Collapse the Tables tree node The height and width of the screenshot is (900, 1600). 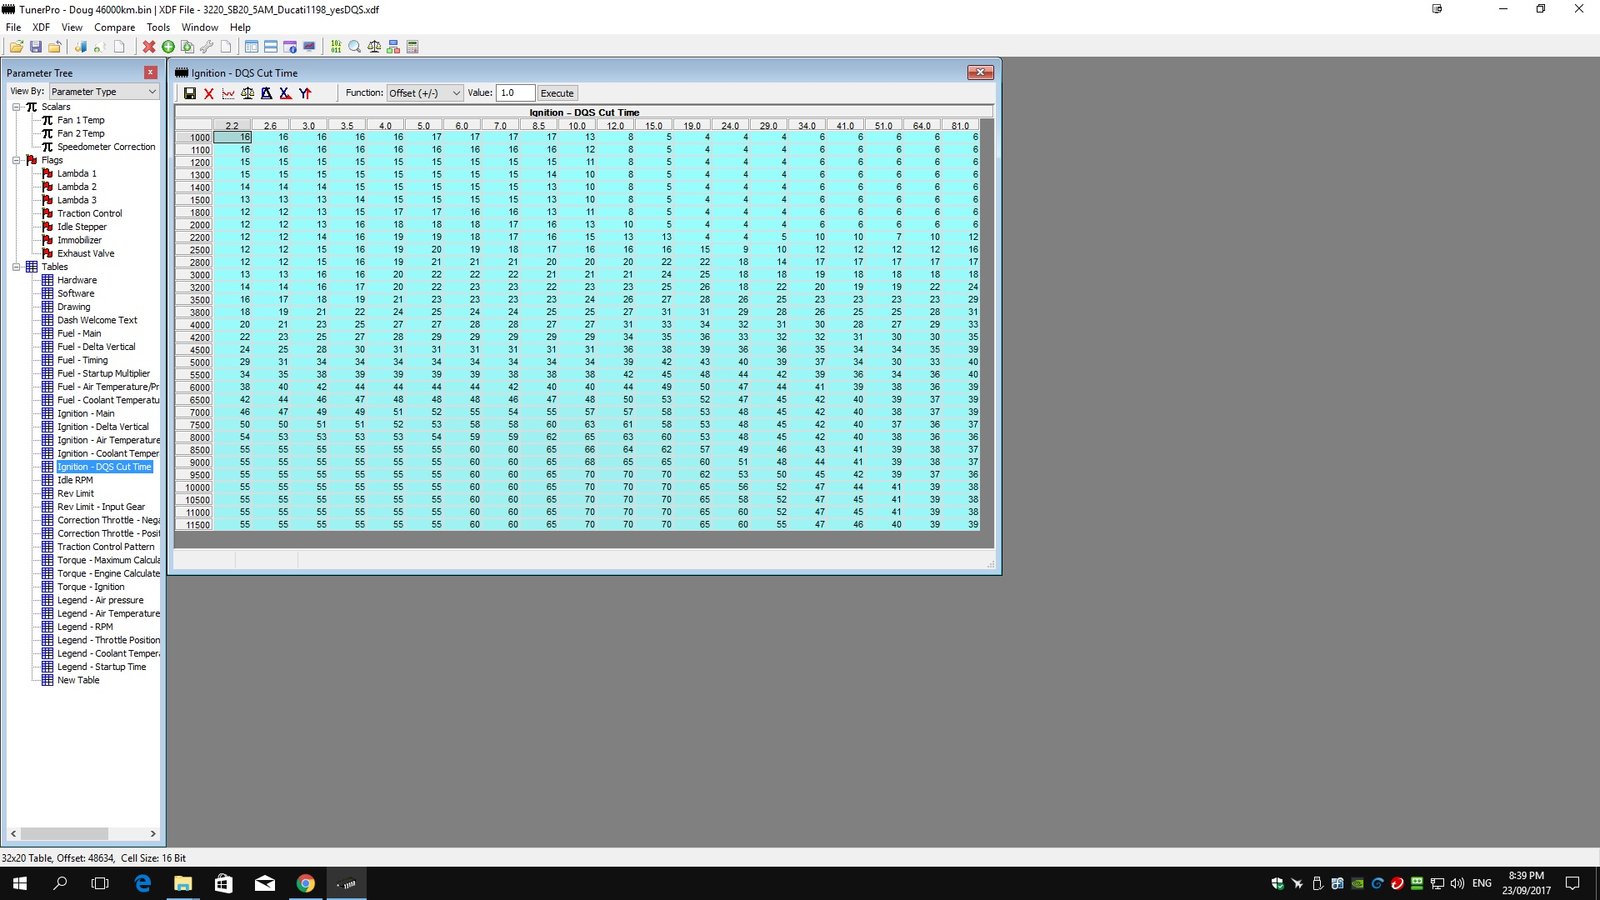click(x=16, y=267)
